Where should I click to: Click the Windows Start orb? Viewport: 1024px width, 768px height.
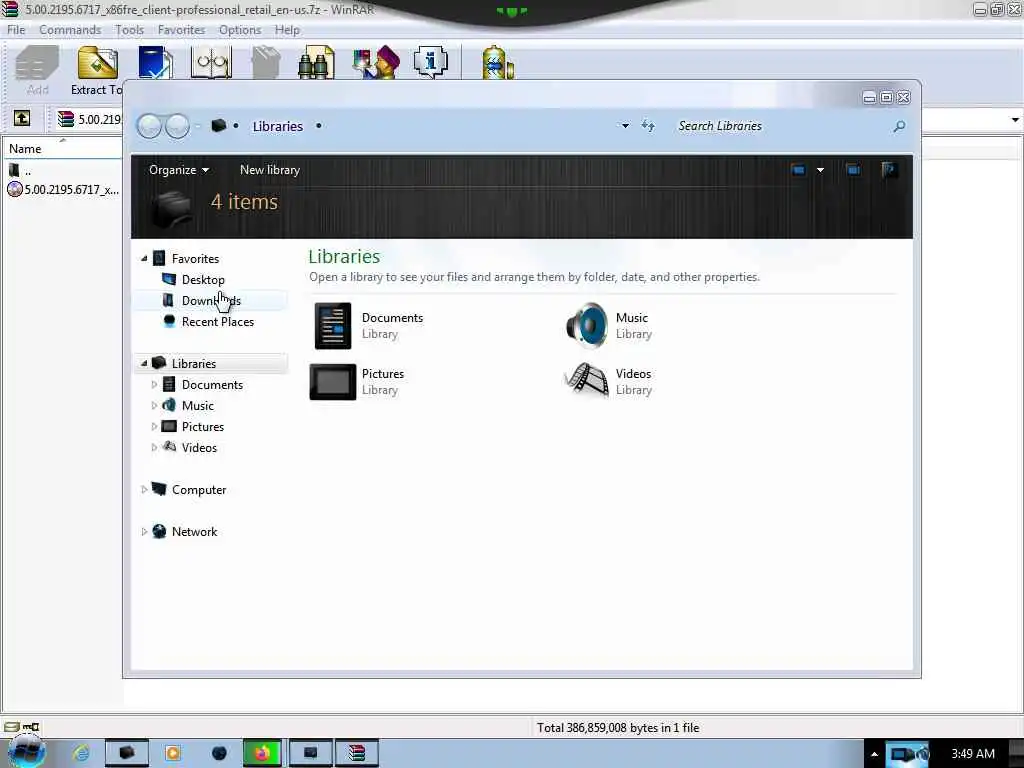pyautogui.click(x=27, y=752)
